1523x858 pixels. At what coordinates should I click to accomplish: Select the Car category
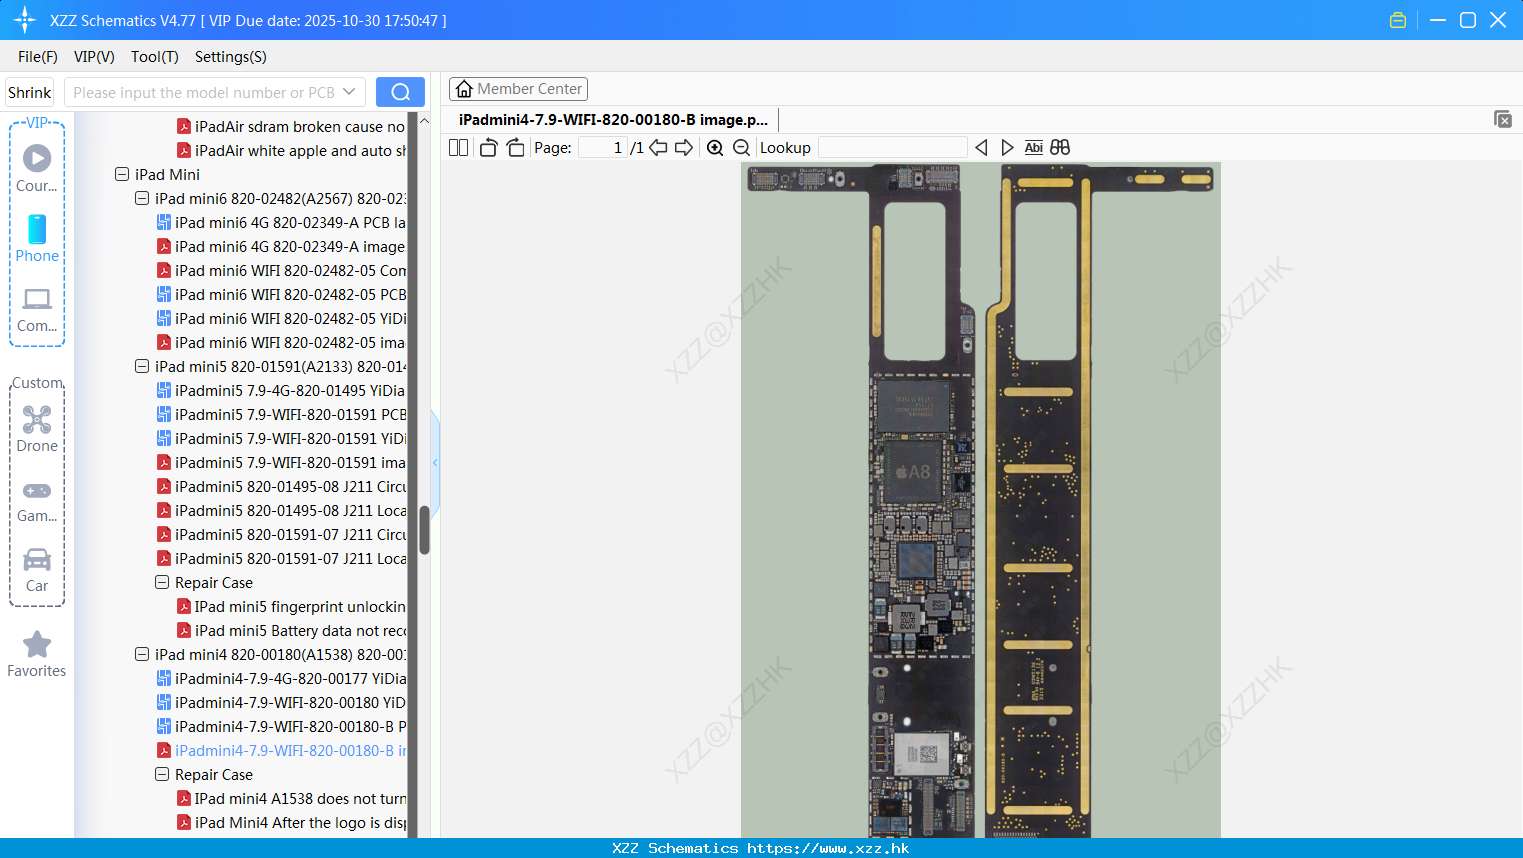click(37, 570)
